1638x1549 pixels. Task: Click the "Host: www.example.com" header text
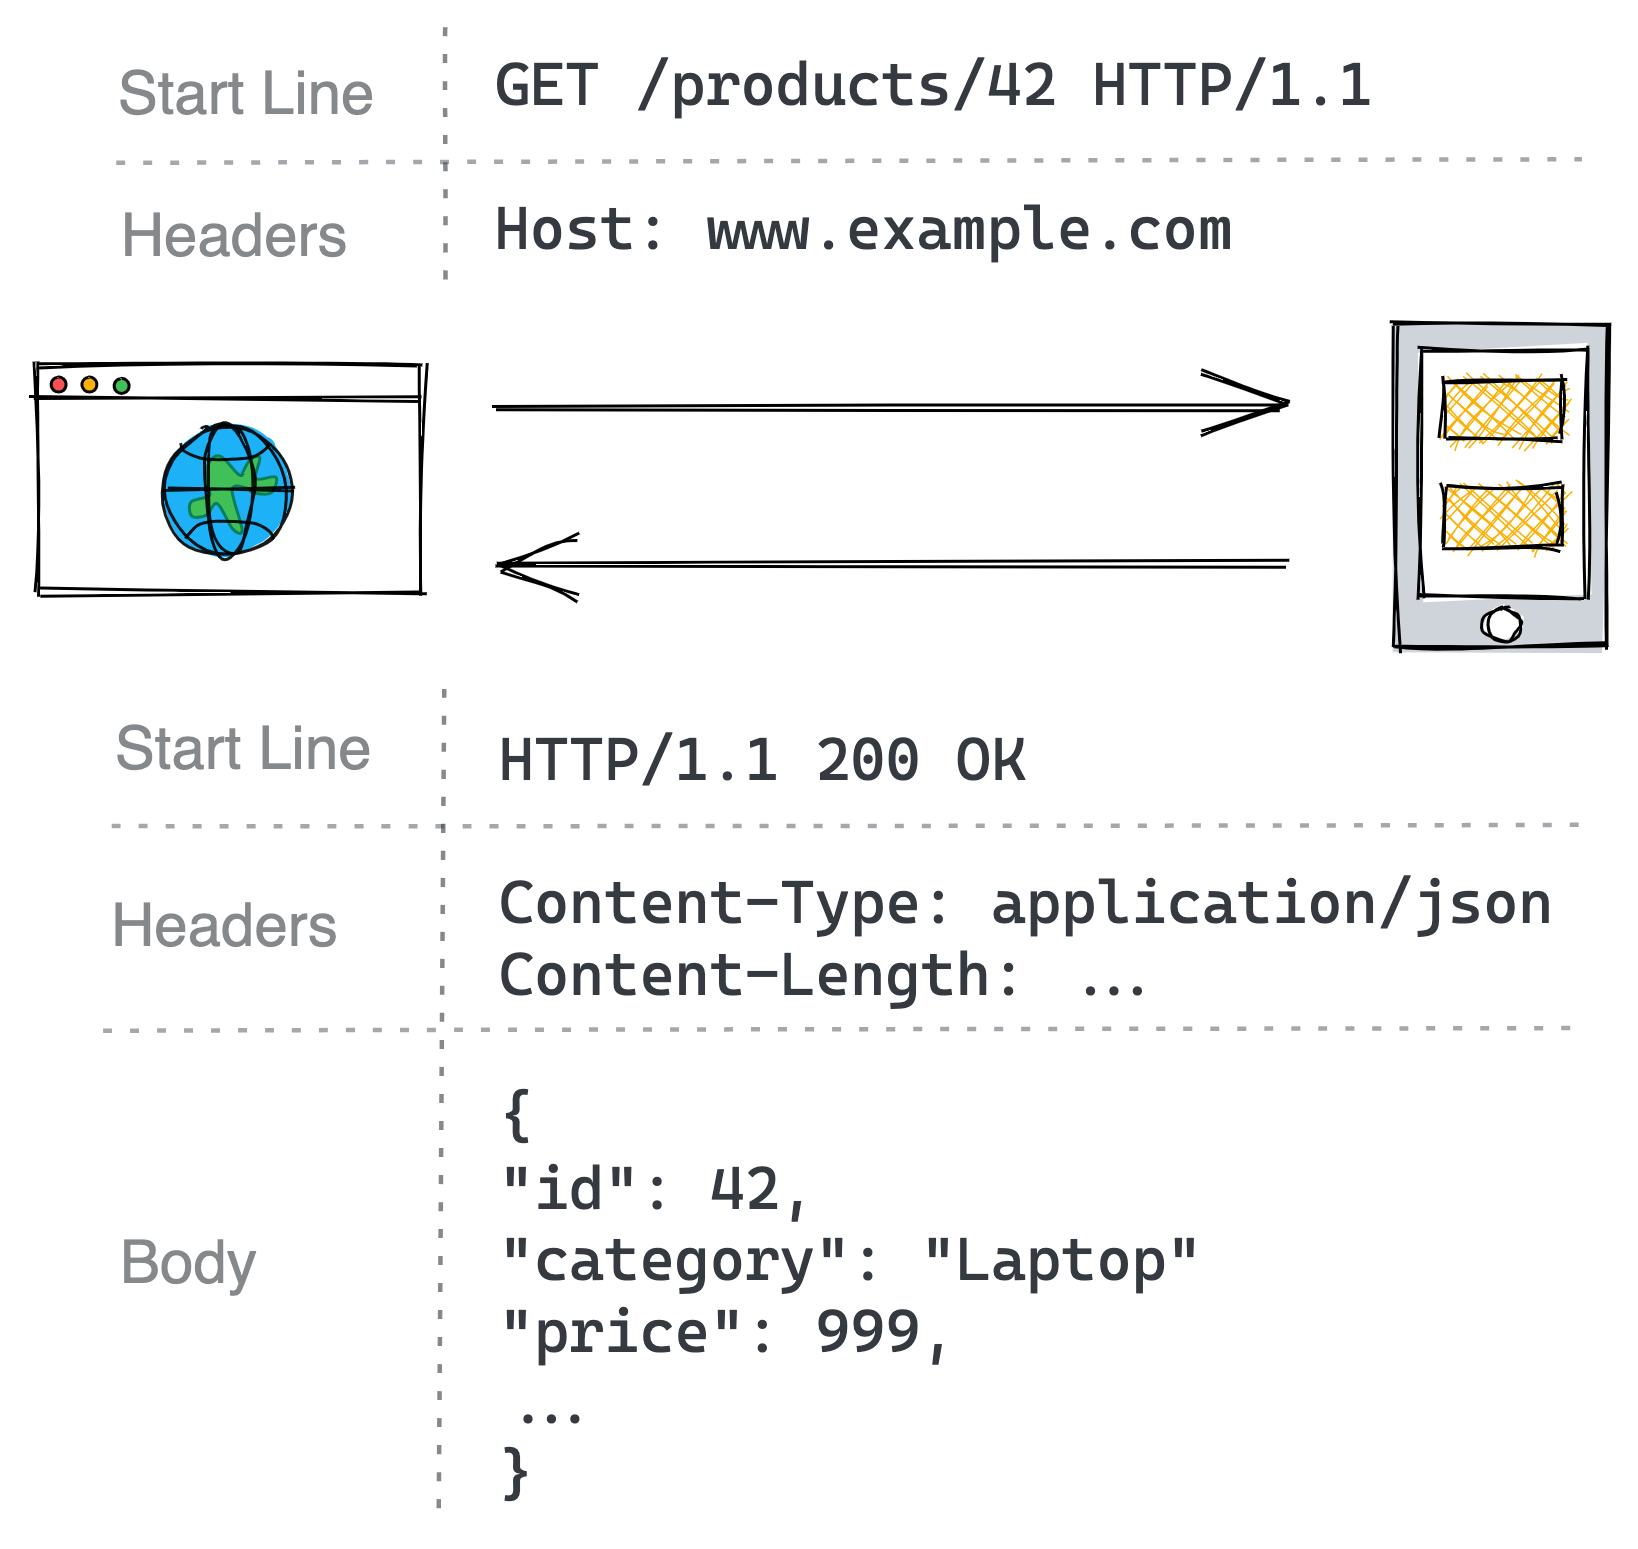pyautogui.click(x=863, y=231)
